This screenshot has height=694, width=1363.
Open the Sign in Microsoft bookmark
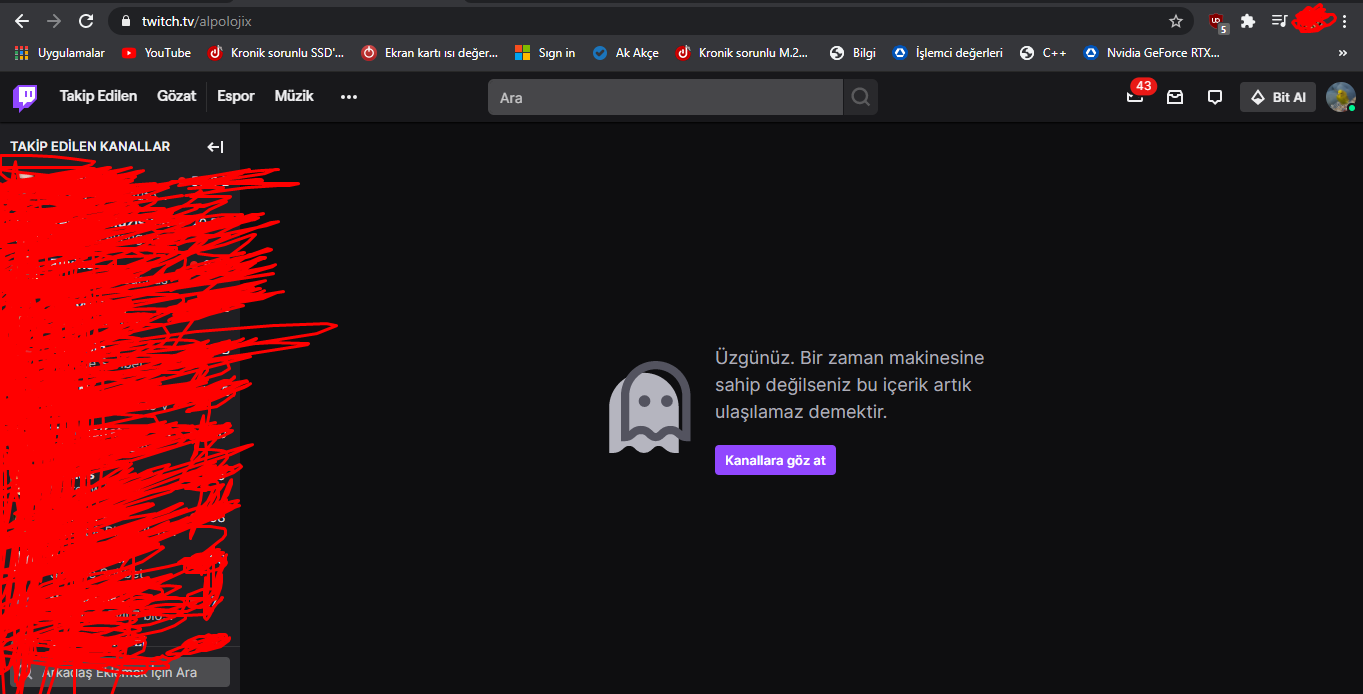click(x=545, y=53)
